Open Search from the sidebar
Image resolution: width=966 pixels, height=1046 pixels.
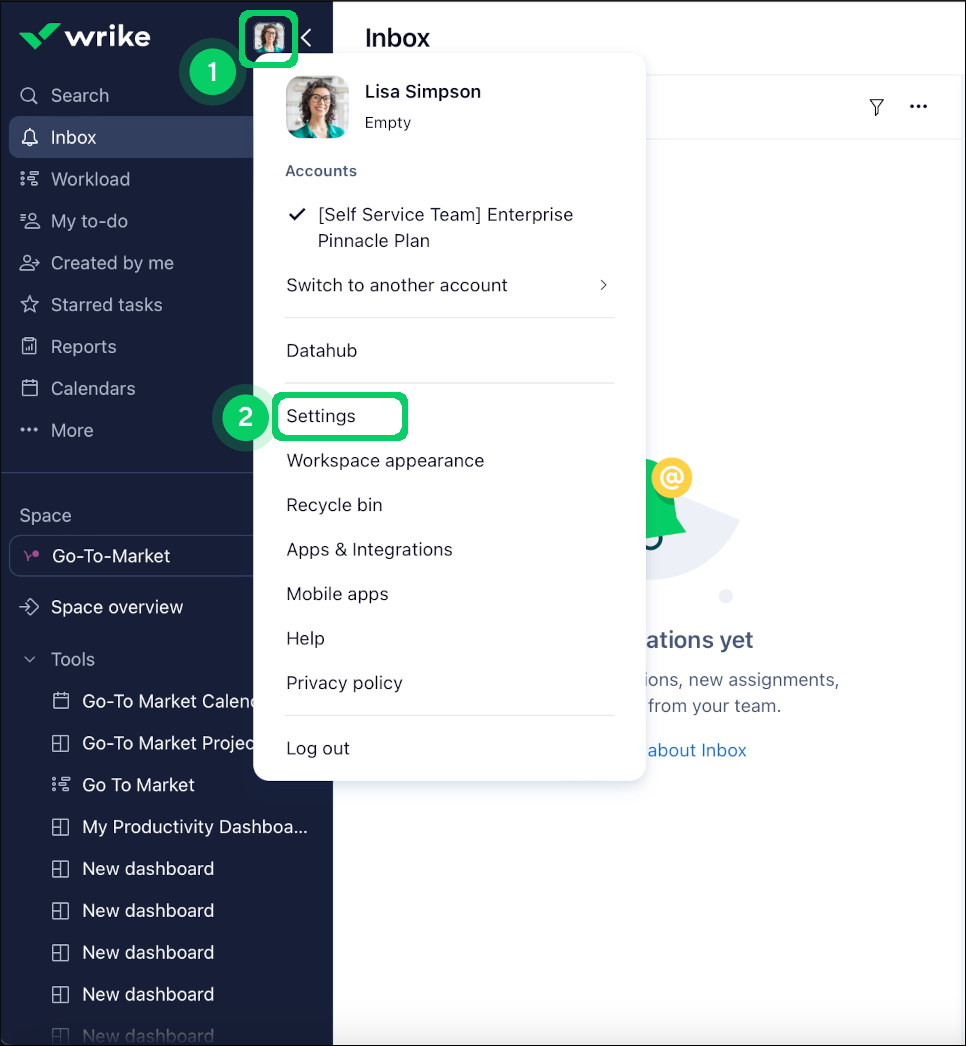click(x=80, y=95)
